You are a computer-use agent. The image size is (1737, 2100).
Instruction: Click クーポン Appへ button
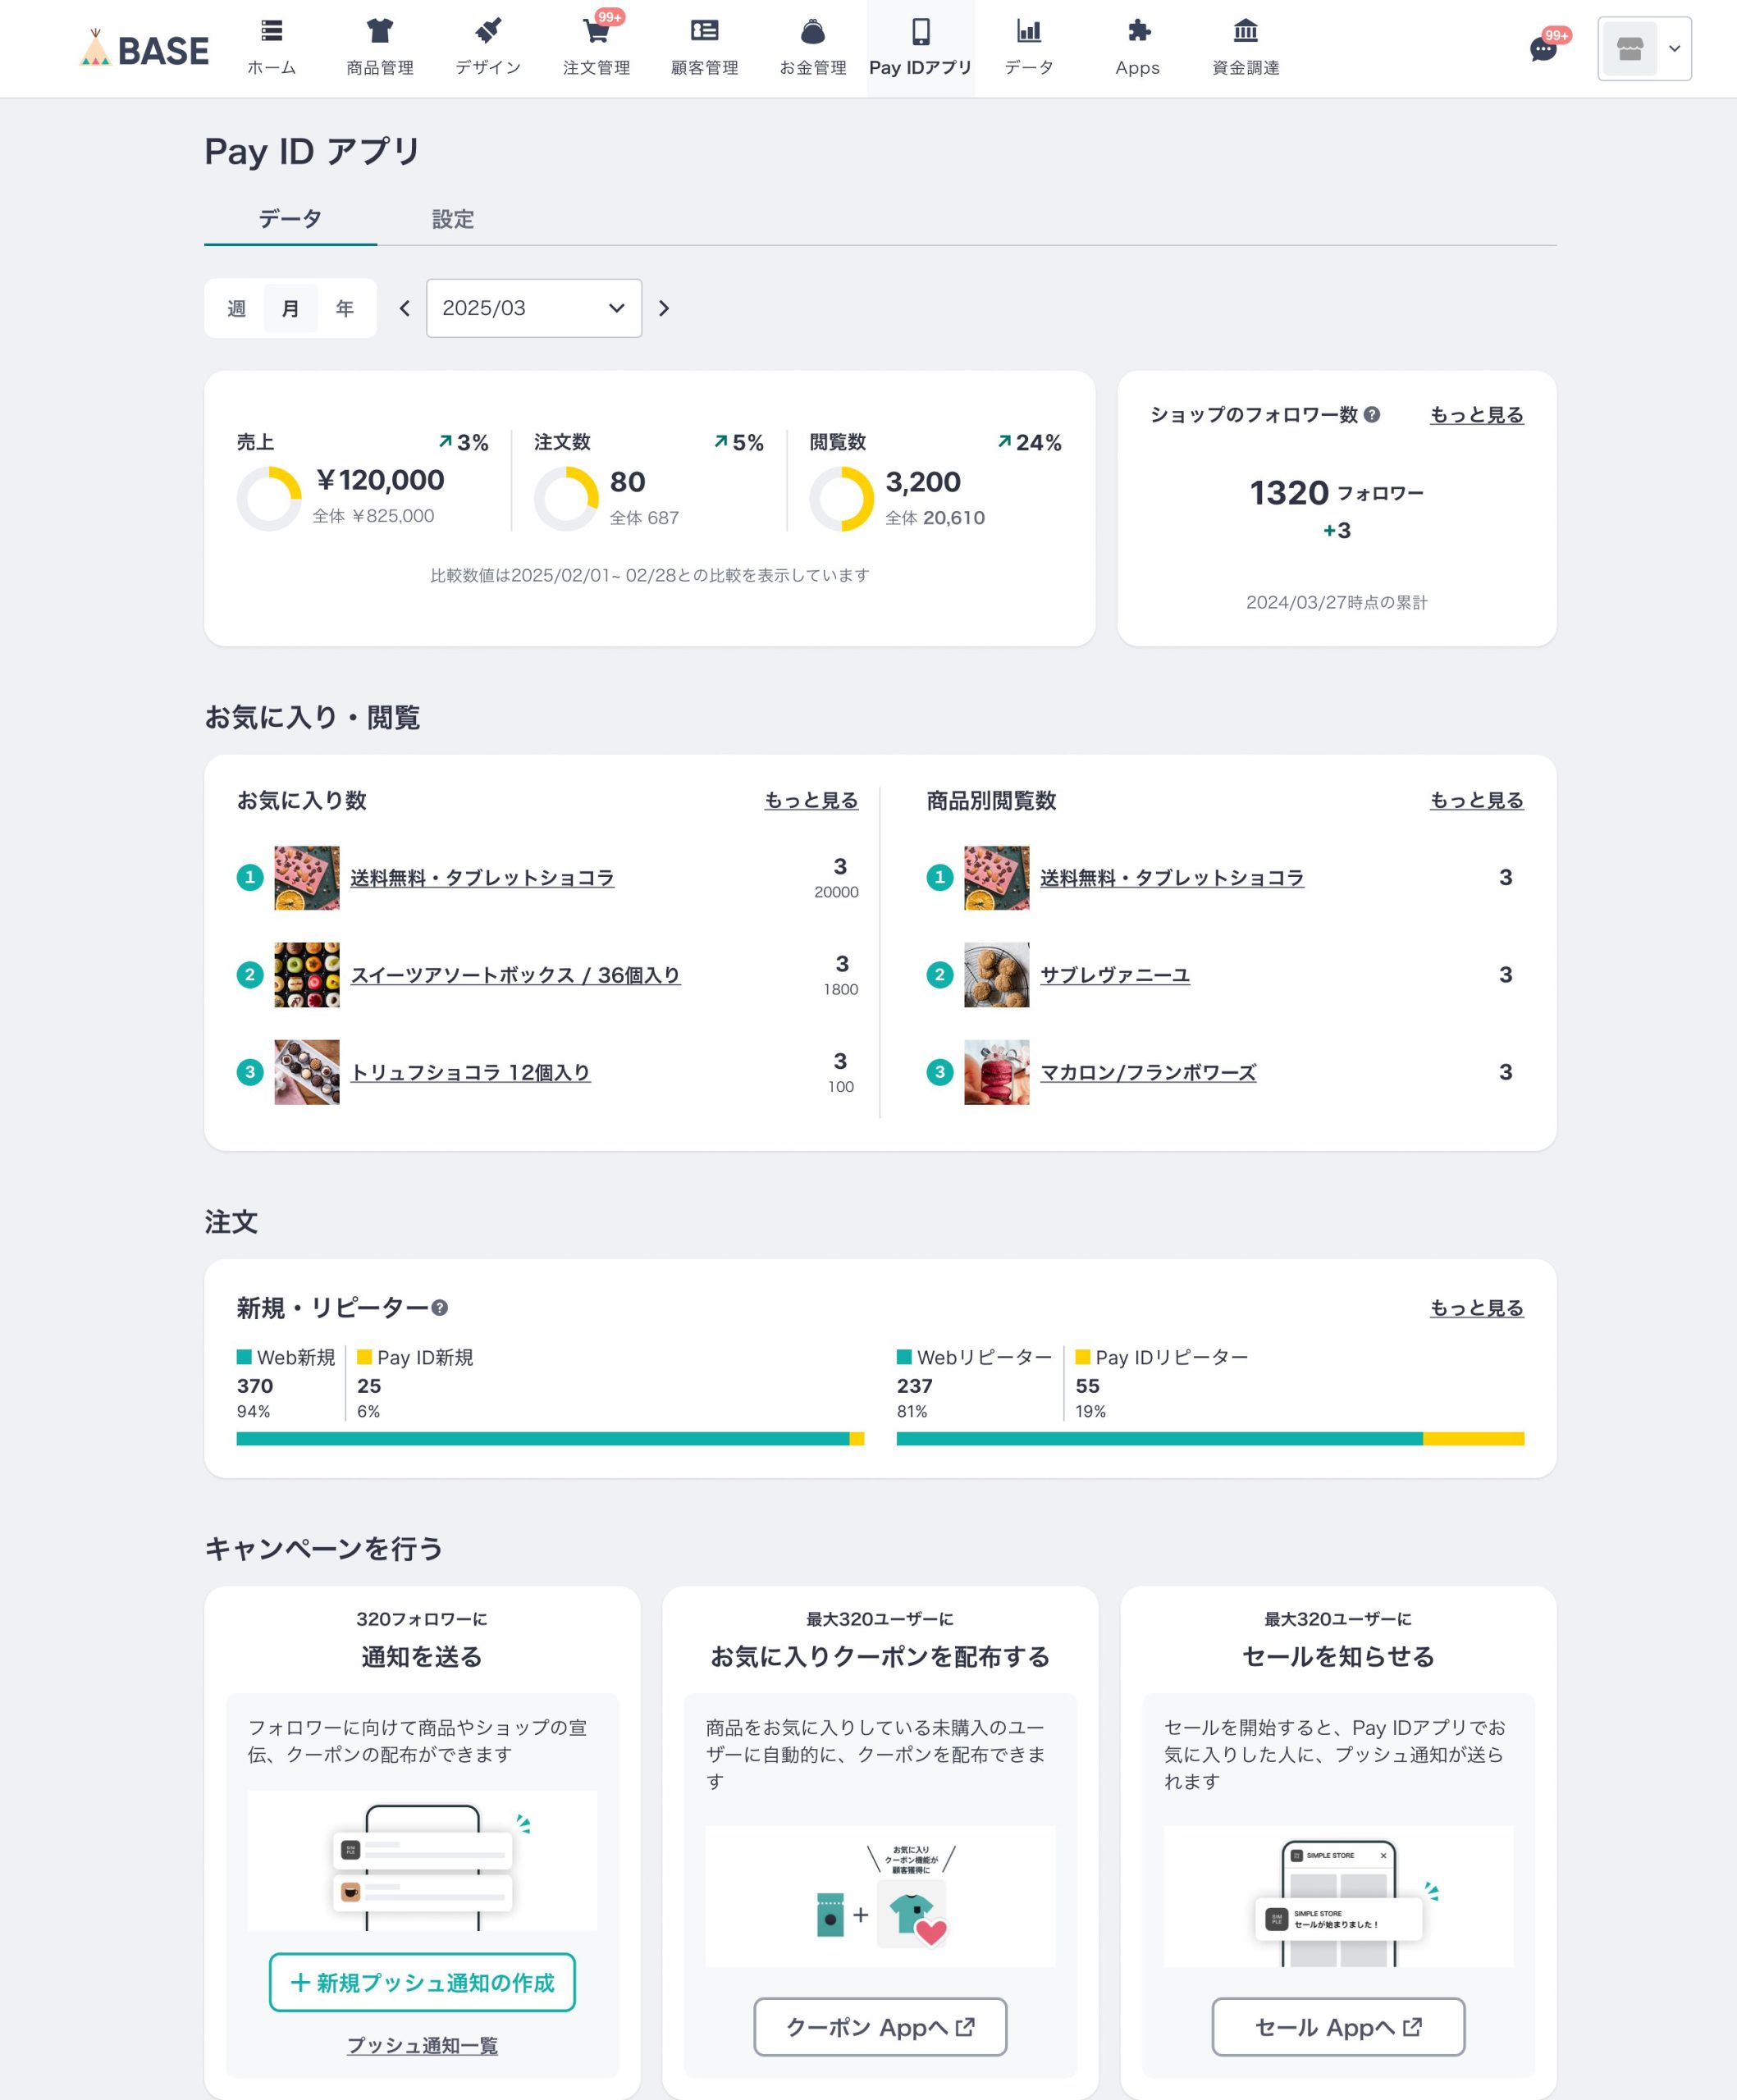click(x=880, y=2027)
